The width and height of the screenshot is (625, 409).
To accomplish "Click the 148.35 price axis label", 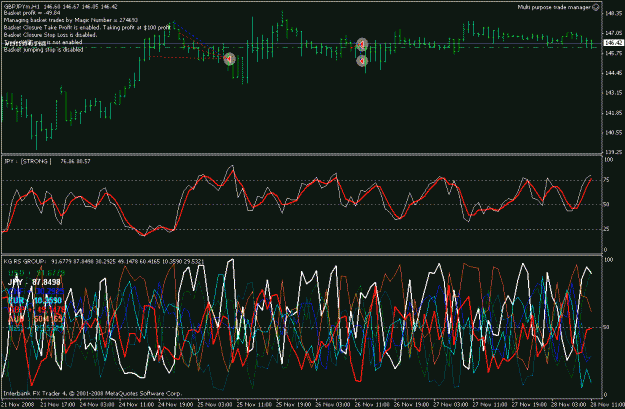I will click(x=613, y=14).
